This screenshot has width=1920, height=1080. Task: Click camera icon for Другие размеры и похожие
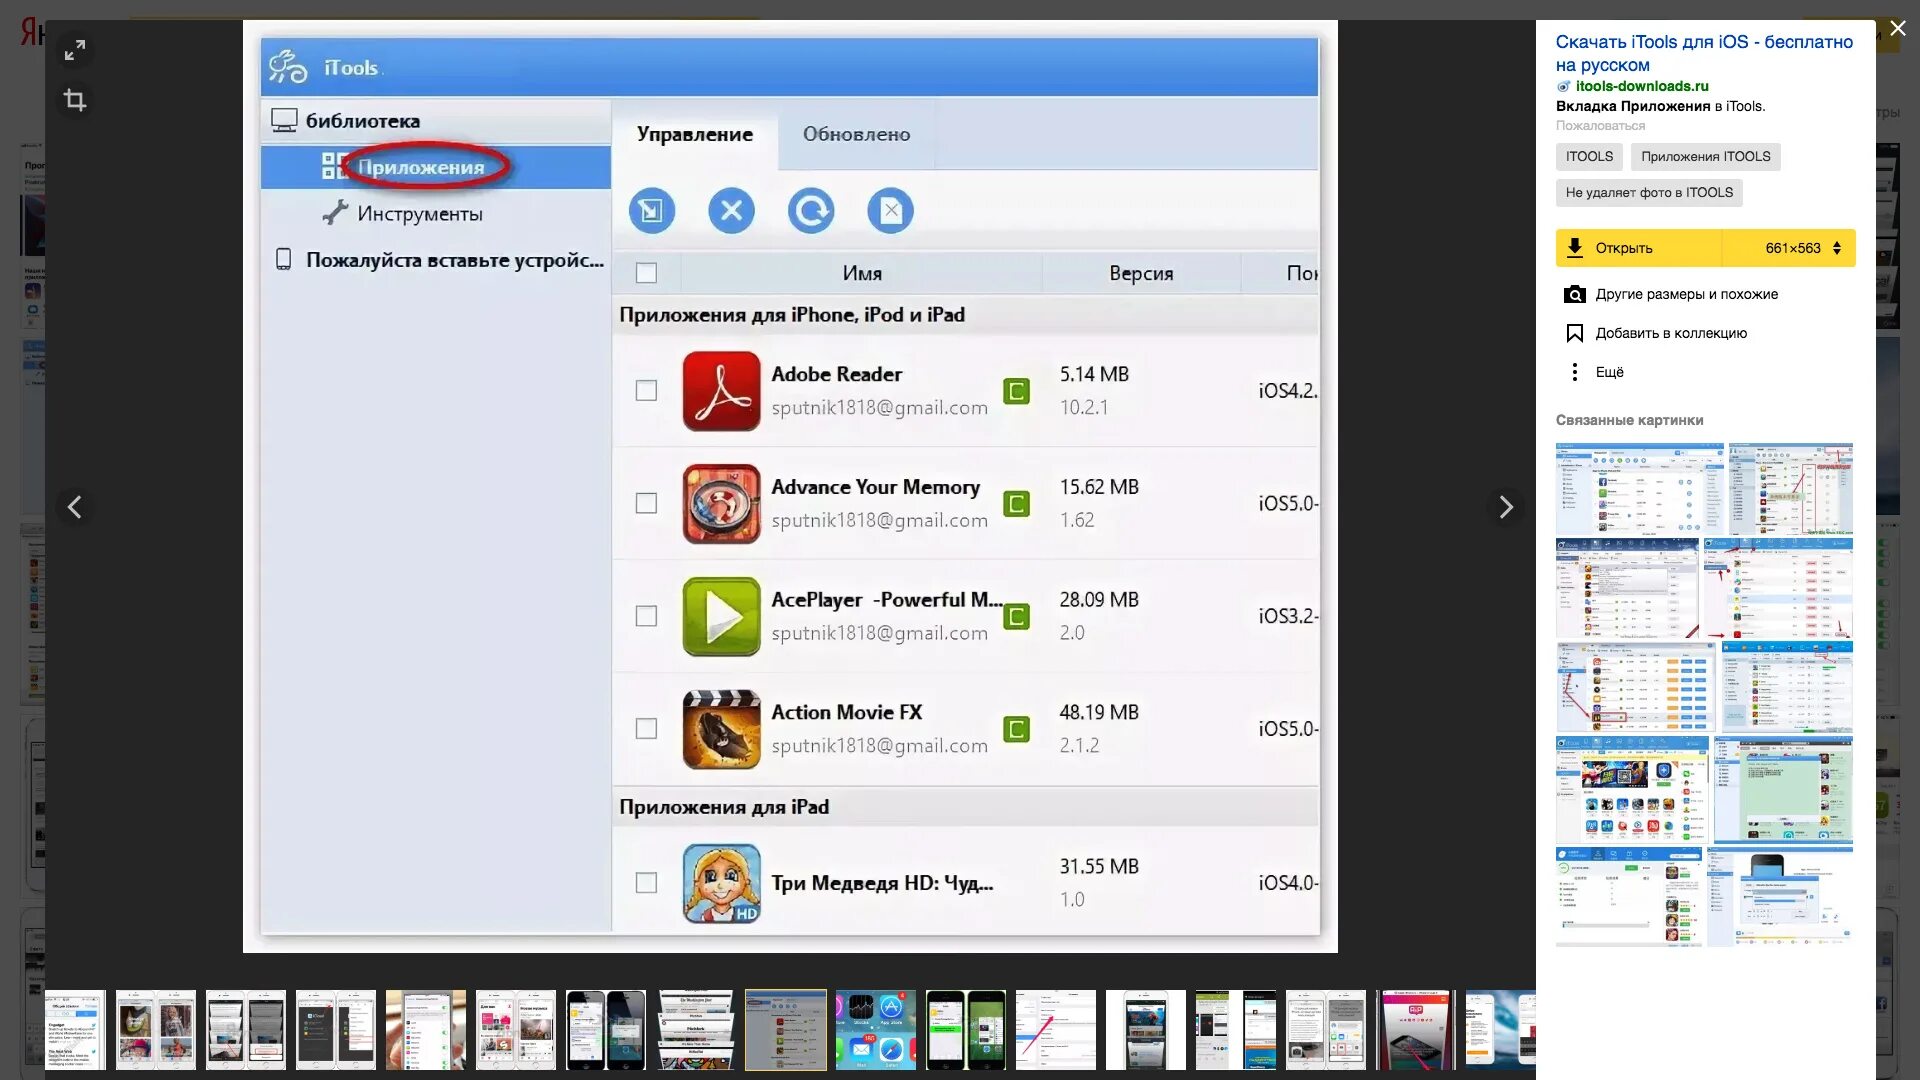click(x=1575, y=294)
